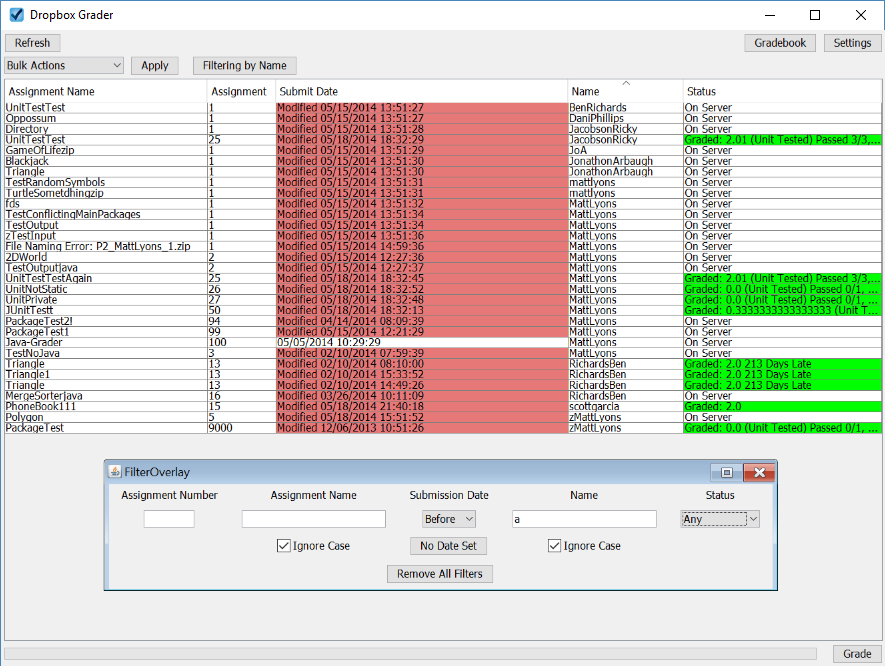Sort by Submit Date column header

(422, 91)
